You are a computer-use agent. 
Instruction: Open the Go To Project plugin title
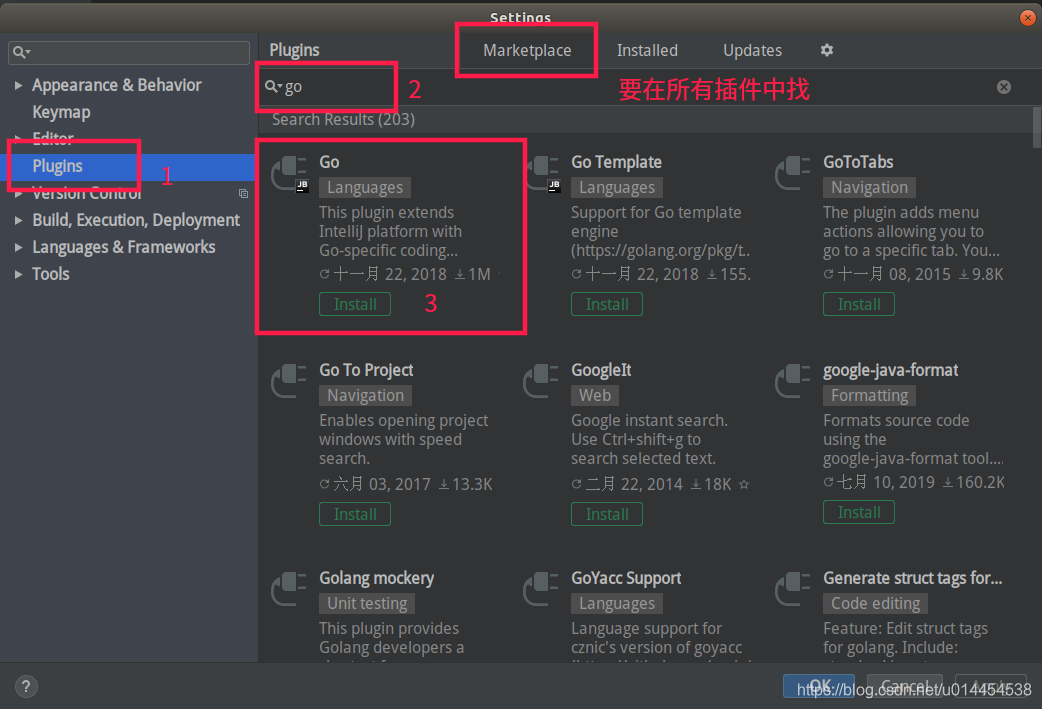click(366, 370)
